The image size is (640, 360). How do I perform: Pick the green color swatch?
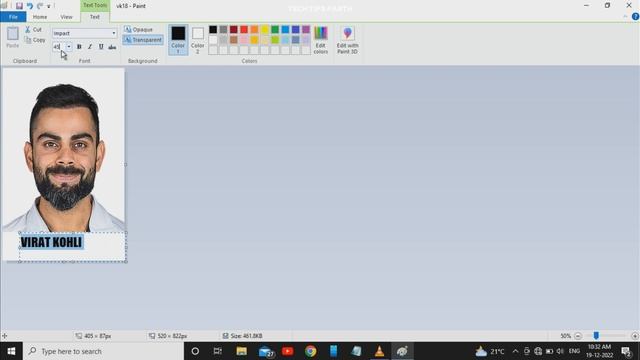[275, 29]
